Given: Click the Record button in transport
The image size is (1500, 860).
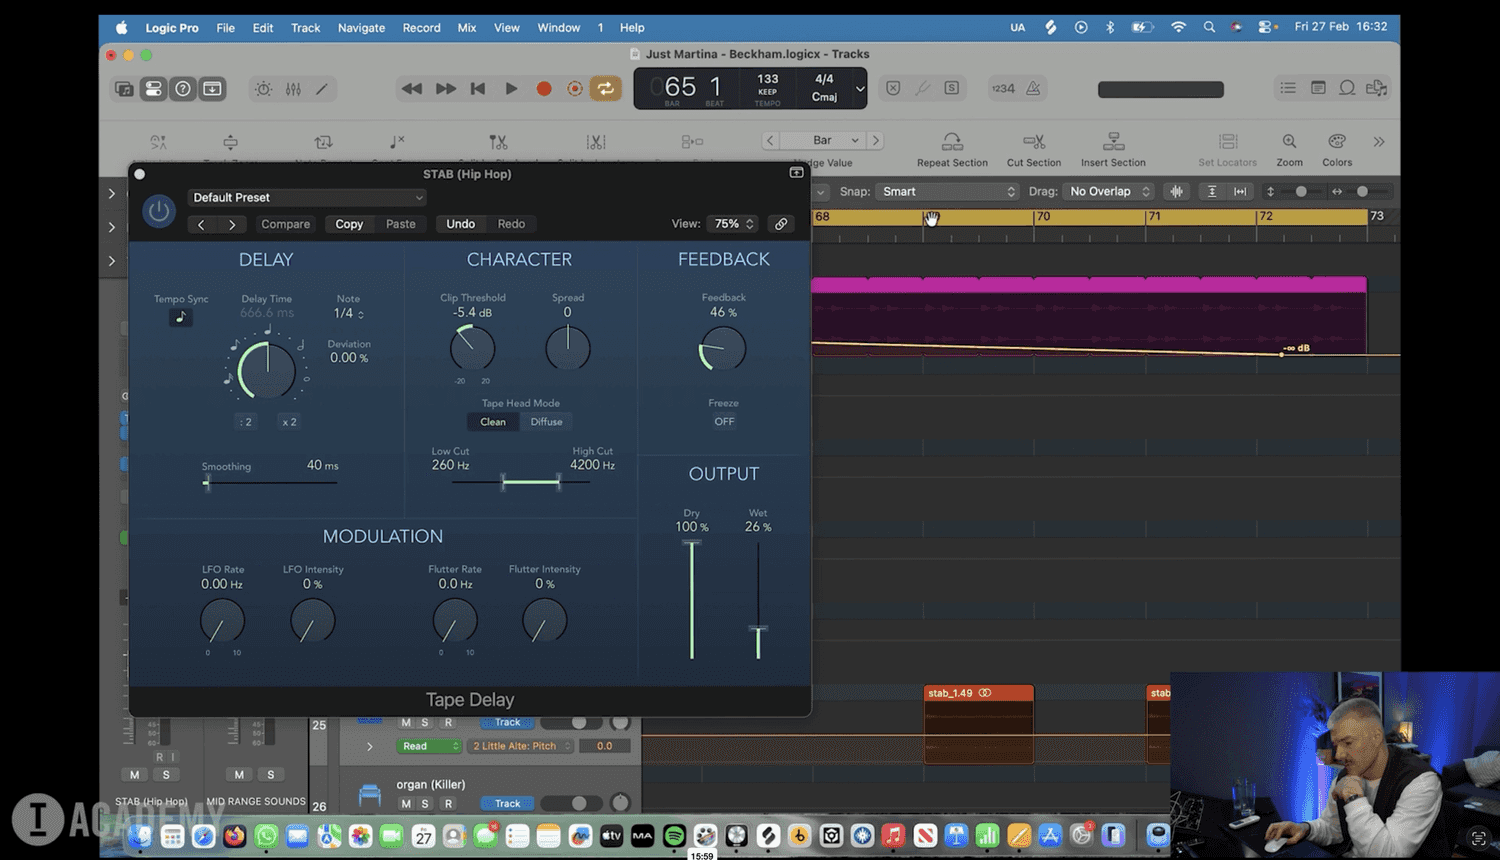Looking at the screenshot, I should coord(544,89).
